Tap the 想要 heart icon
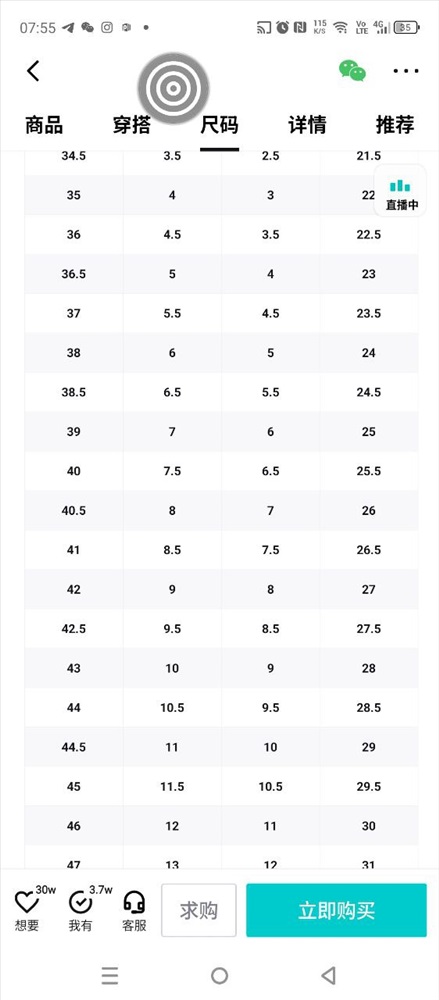Viewport: 439px width, 1000px height. pos(27,902)
